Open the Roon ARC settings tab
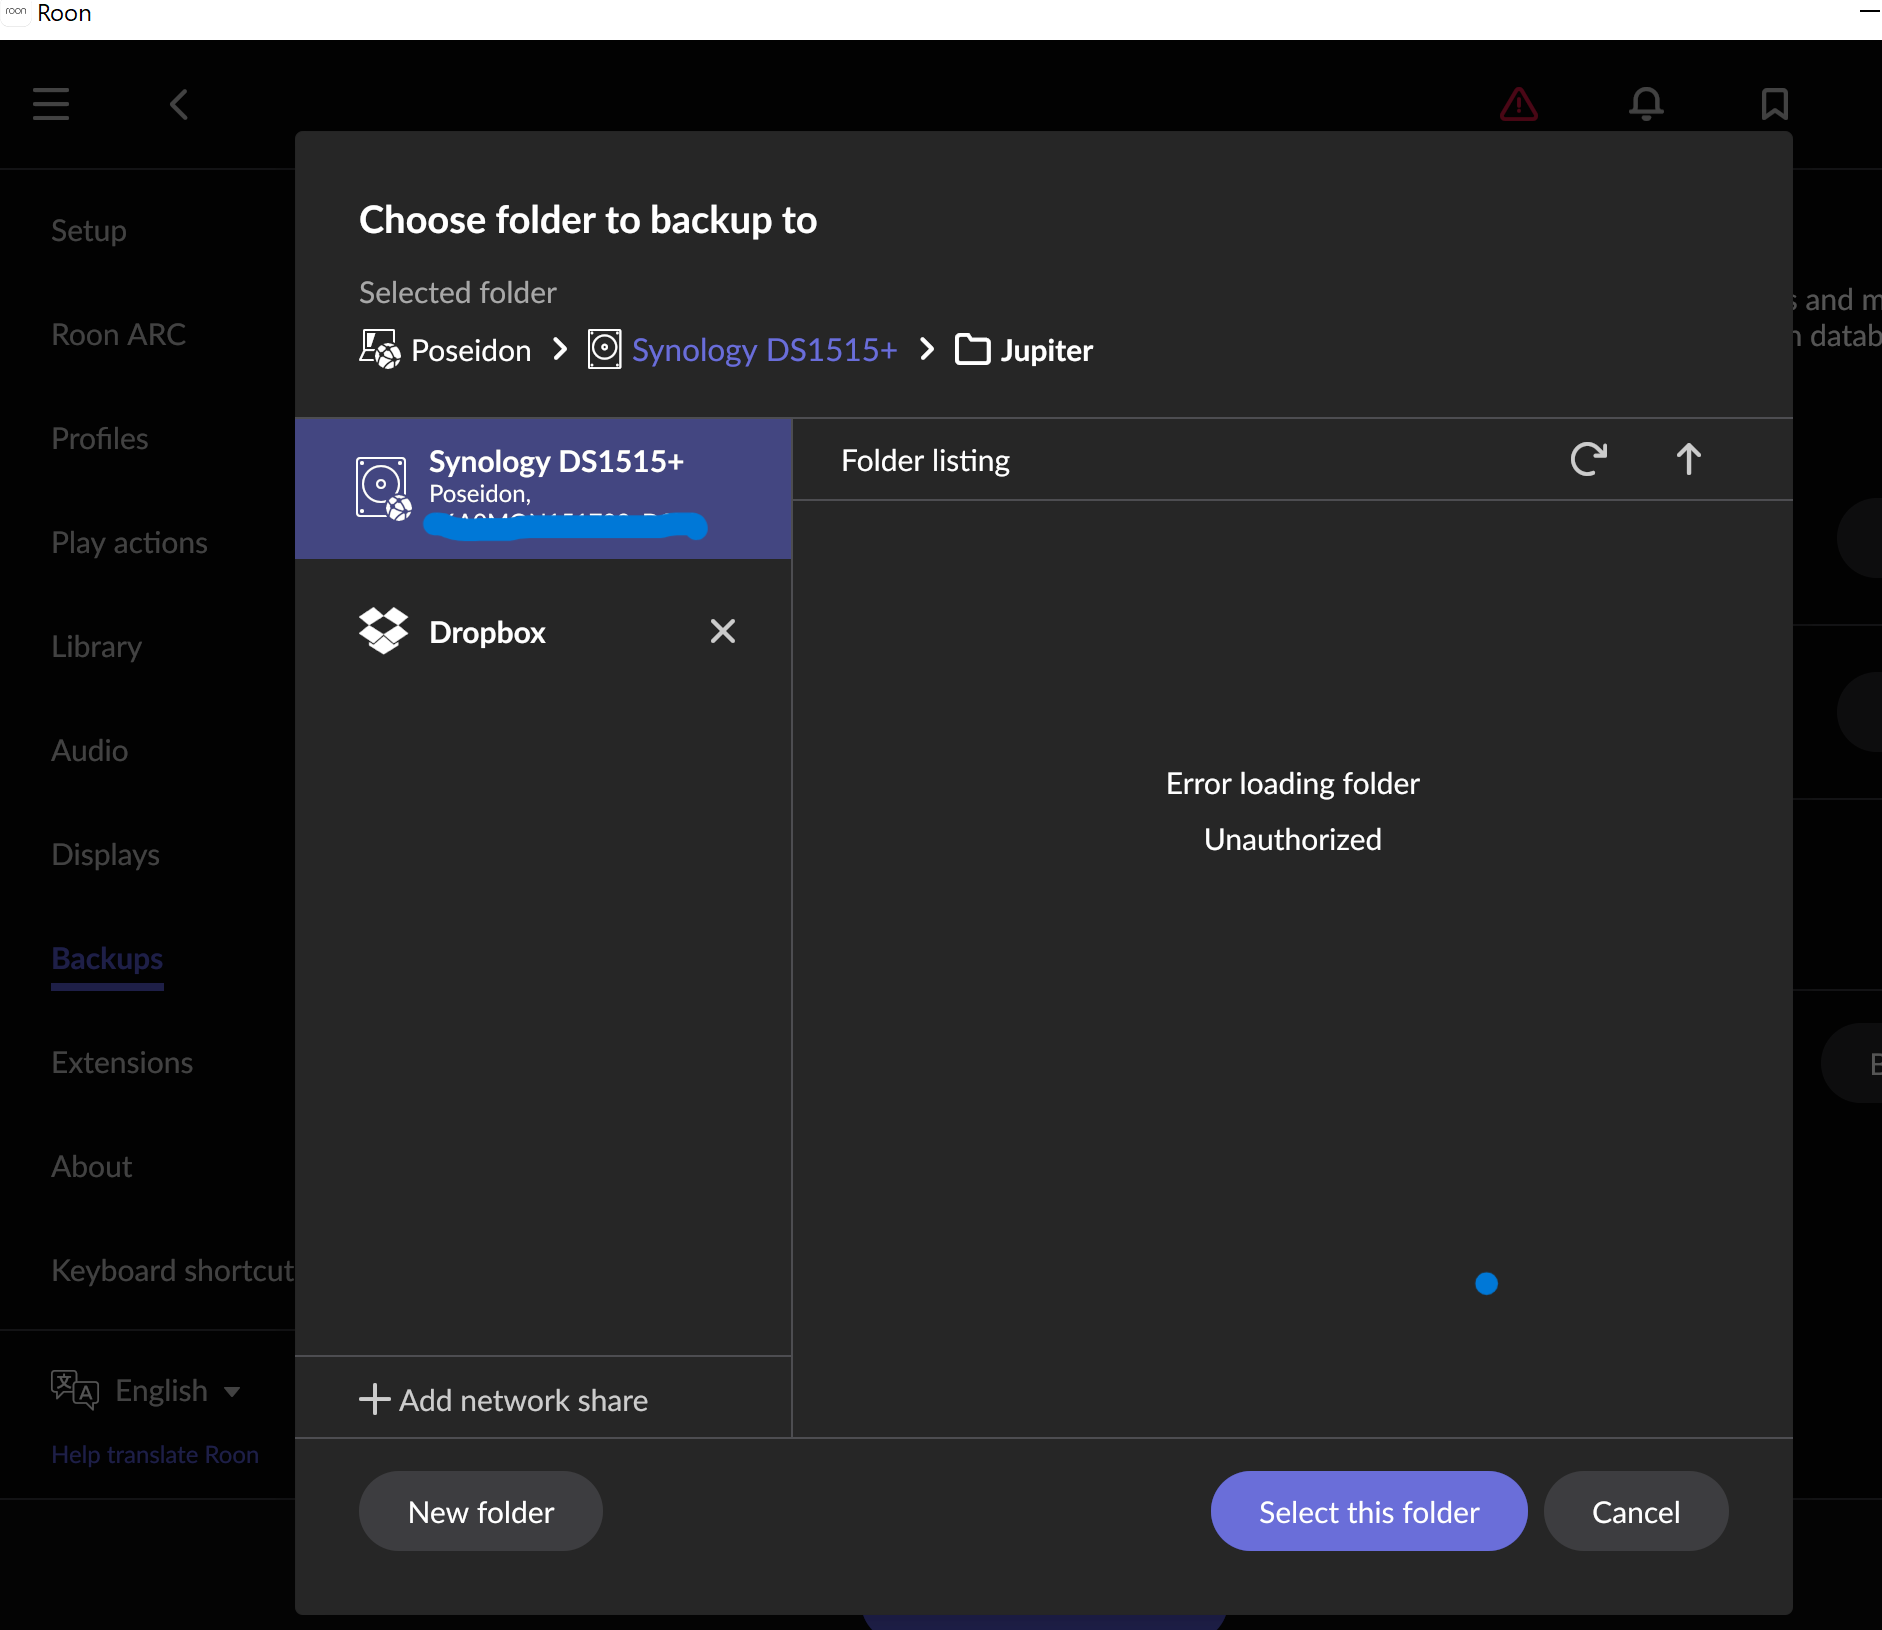The height and width of the screenshot is (1630, 1882). click(x=118, y=335)
